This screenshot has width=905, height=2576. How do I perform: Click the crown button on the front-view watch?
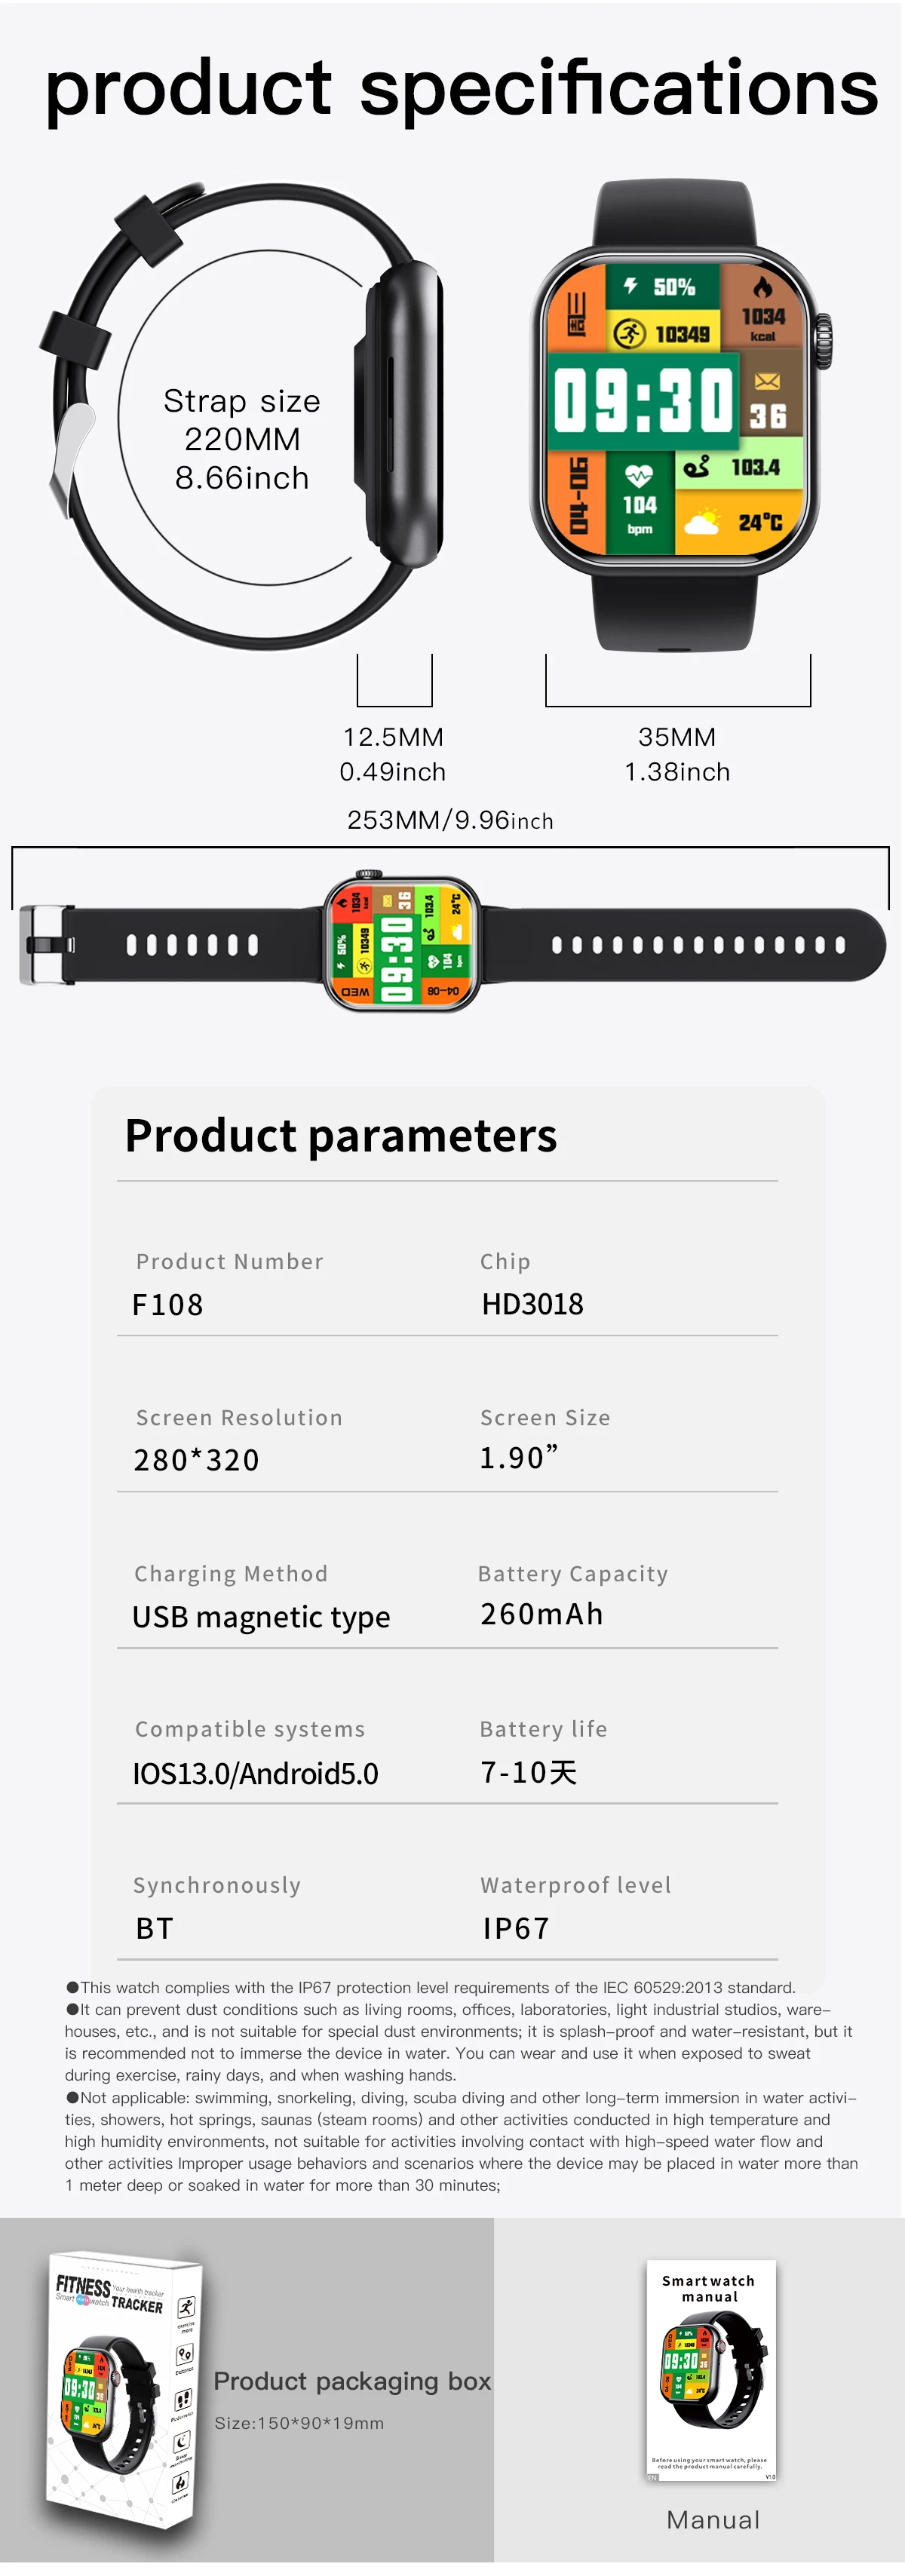(x=823, y=340)
